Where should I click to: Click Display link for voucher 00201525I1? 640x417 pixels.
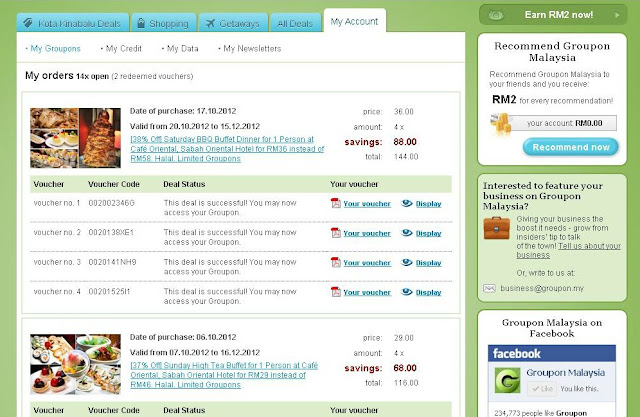pos(429,292)
